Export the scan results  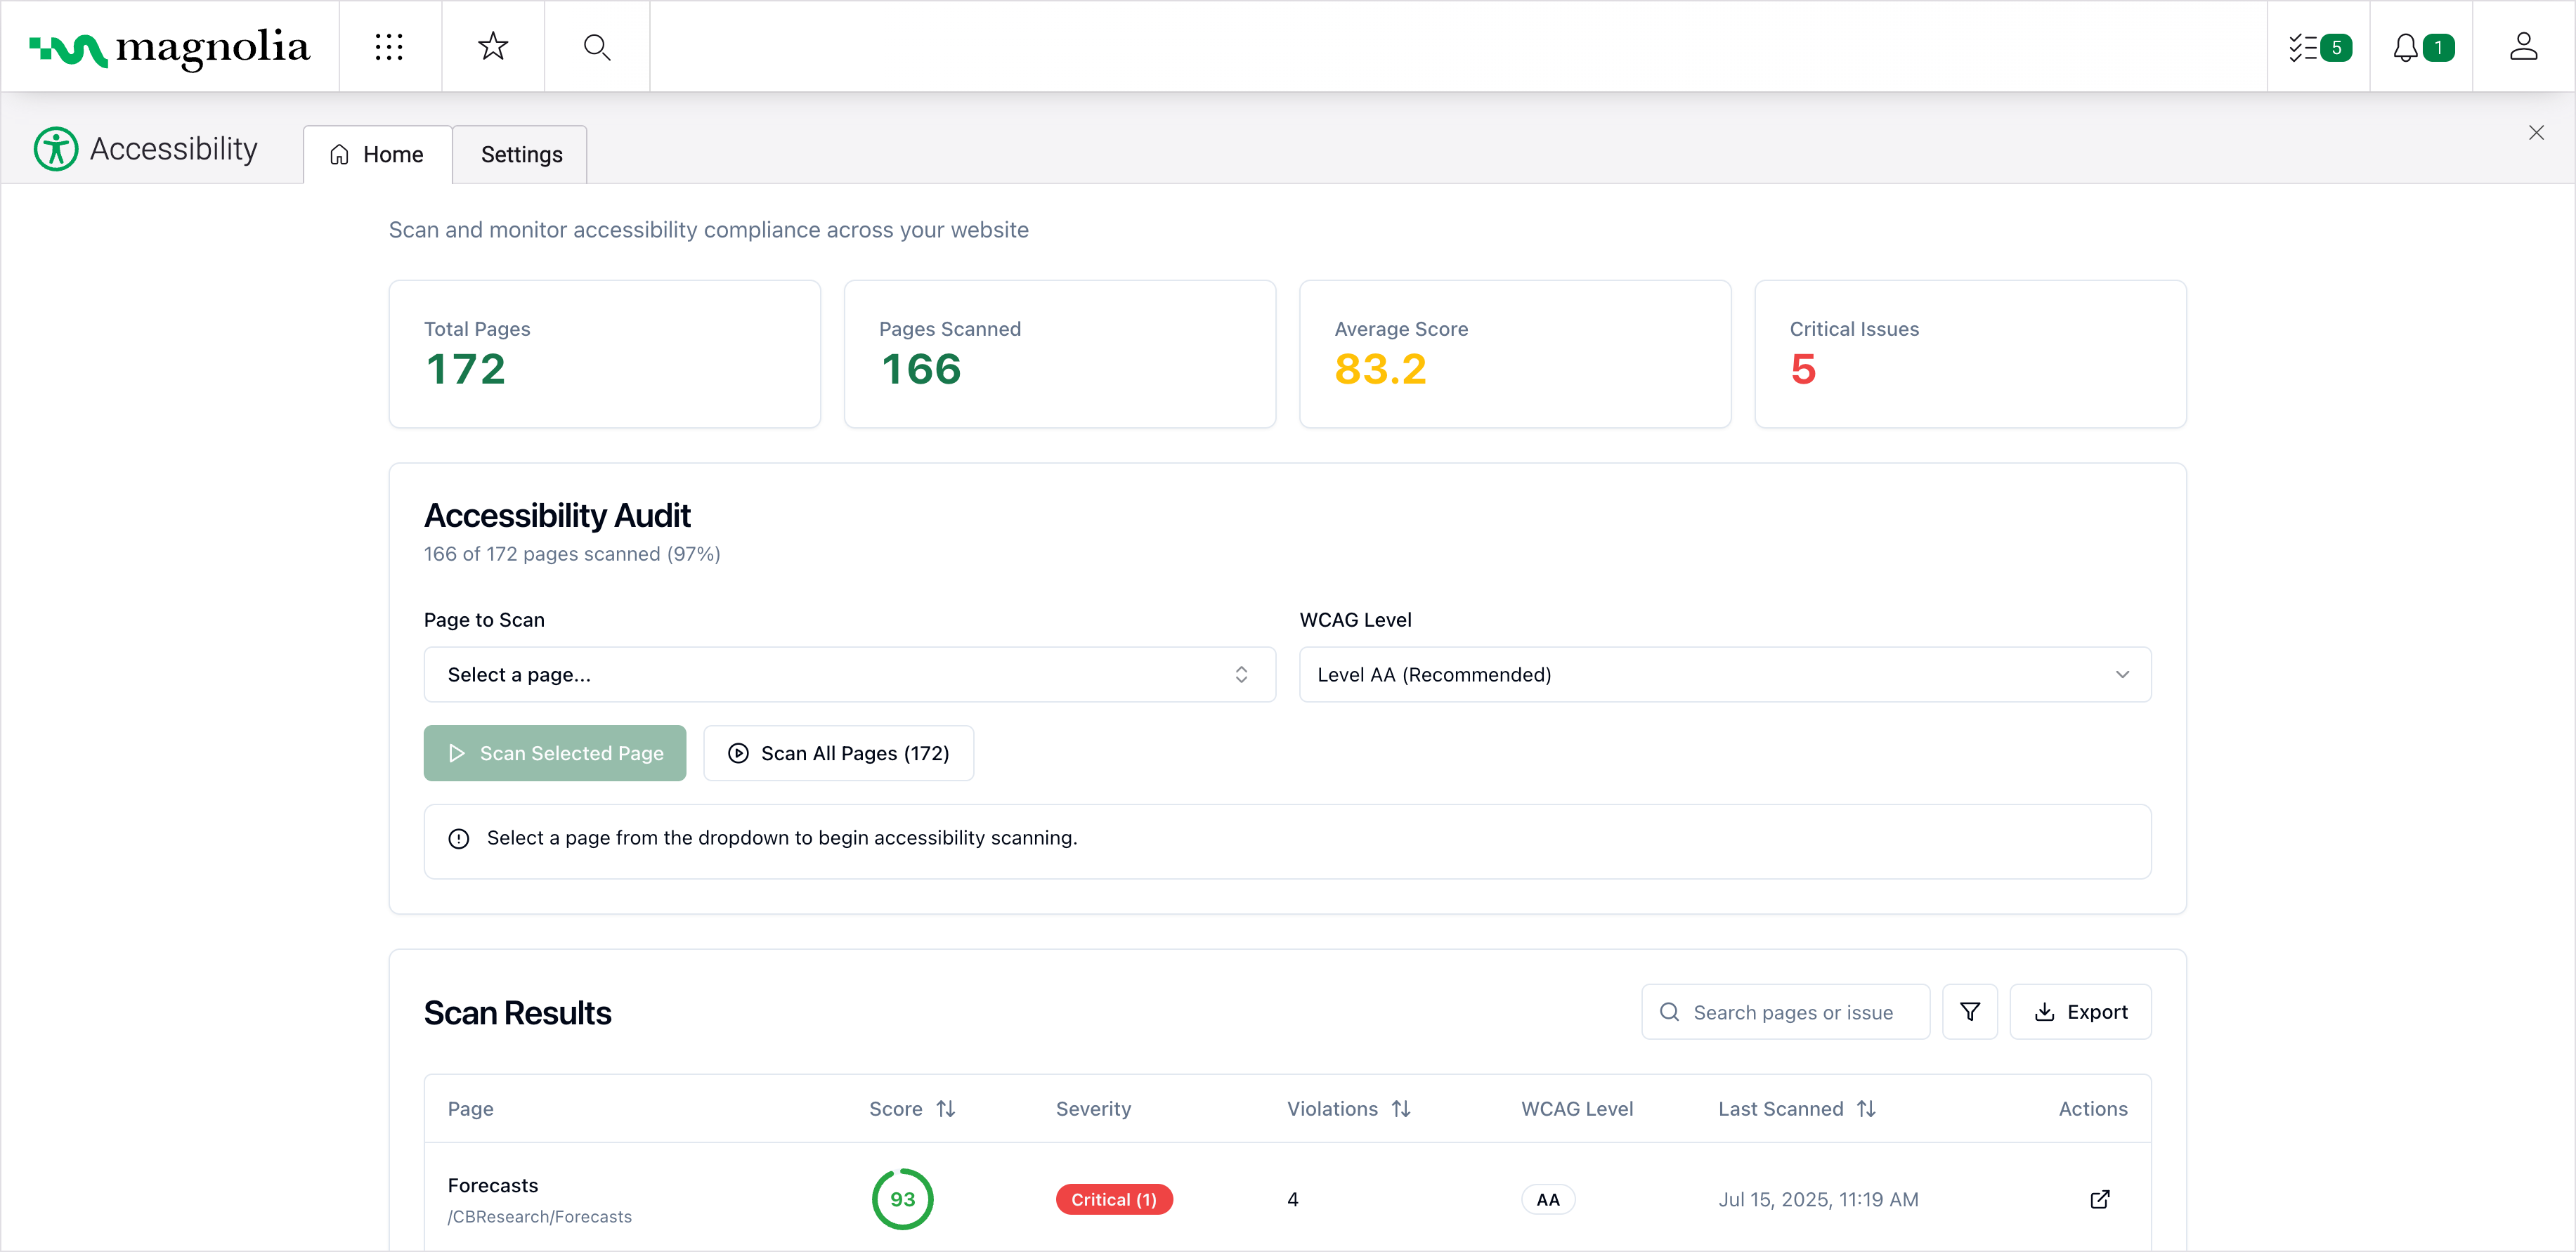[2080, 1012]
